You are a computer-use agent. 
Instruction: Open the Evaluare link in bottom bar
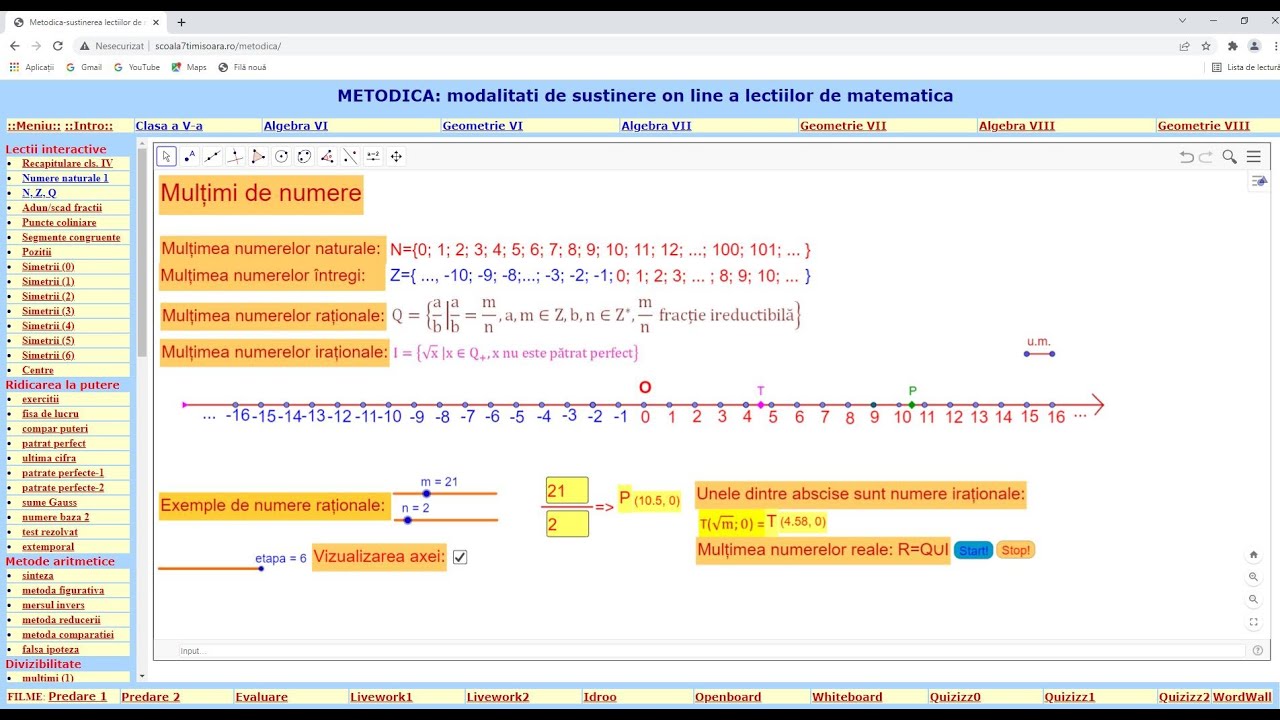[262, 697]
